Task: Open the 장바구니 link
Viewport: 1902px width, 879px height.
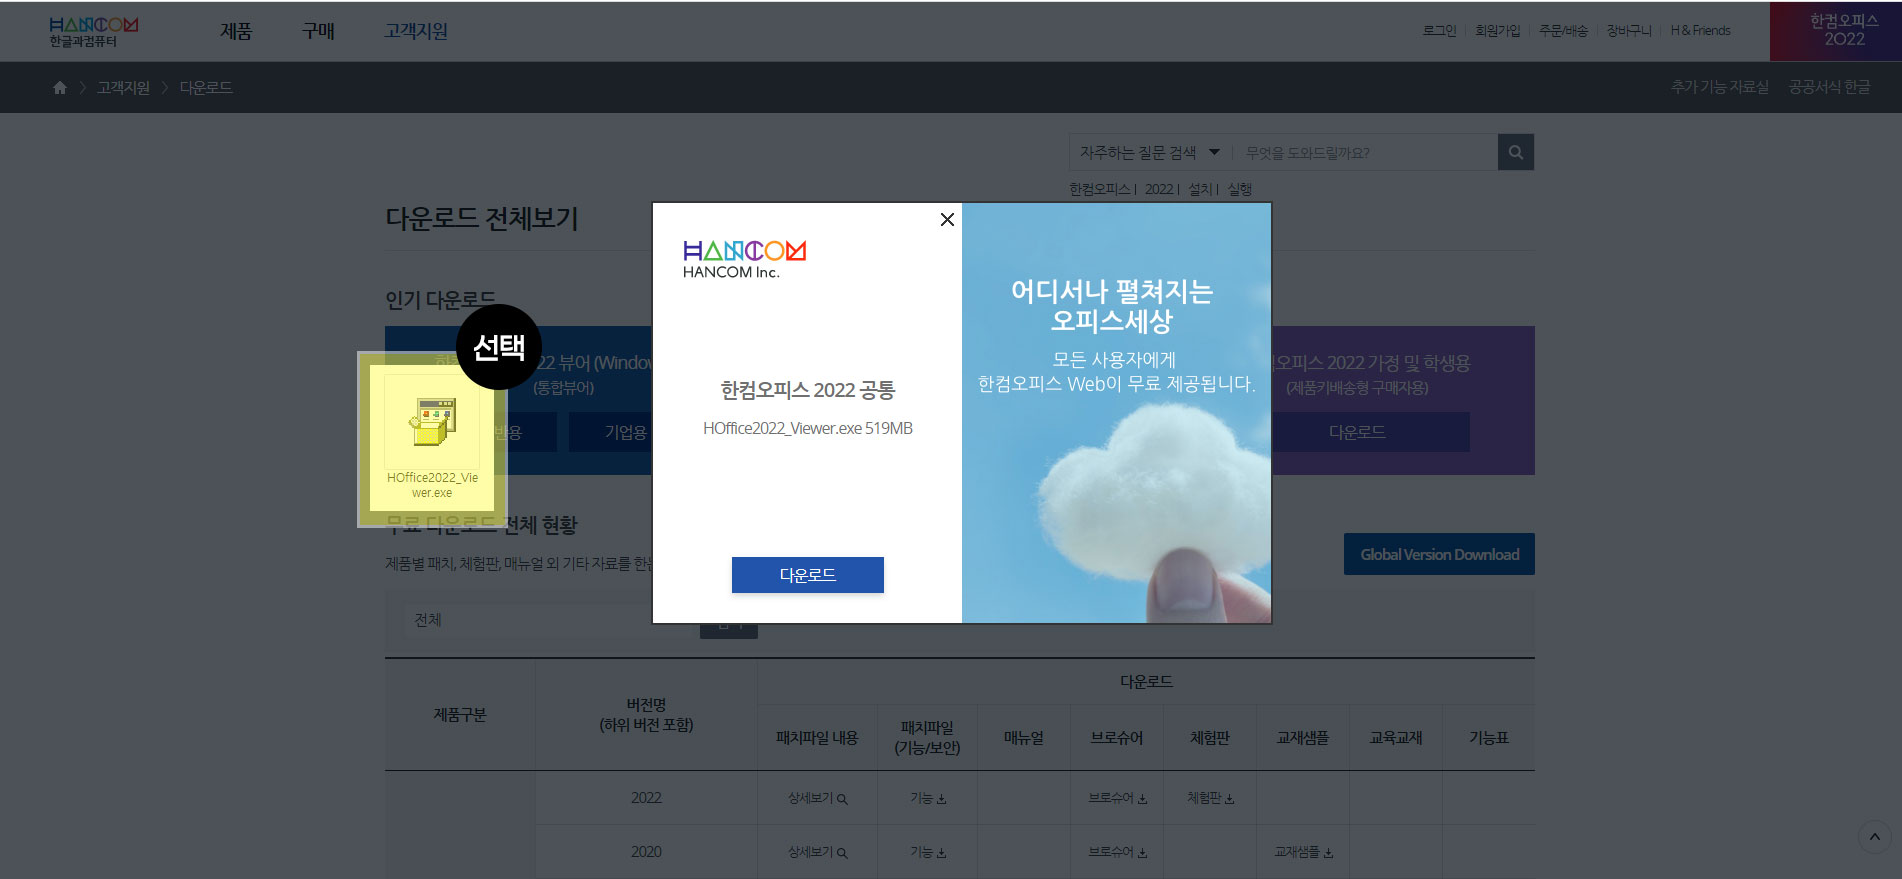Action: pyautogui.click(x=1629, y=31)
